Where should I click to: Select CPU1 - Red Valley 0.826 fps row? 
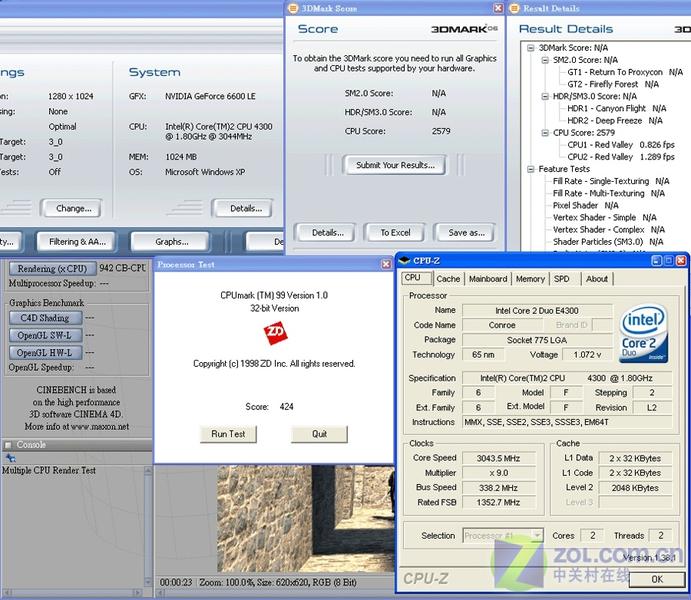621,145
